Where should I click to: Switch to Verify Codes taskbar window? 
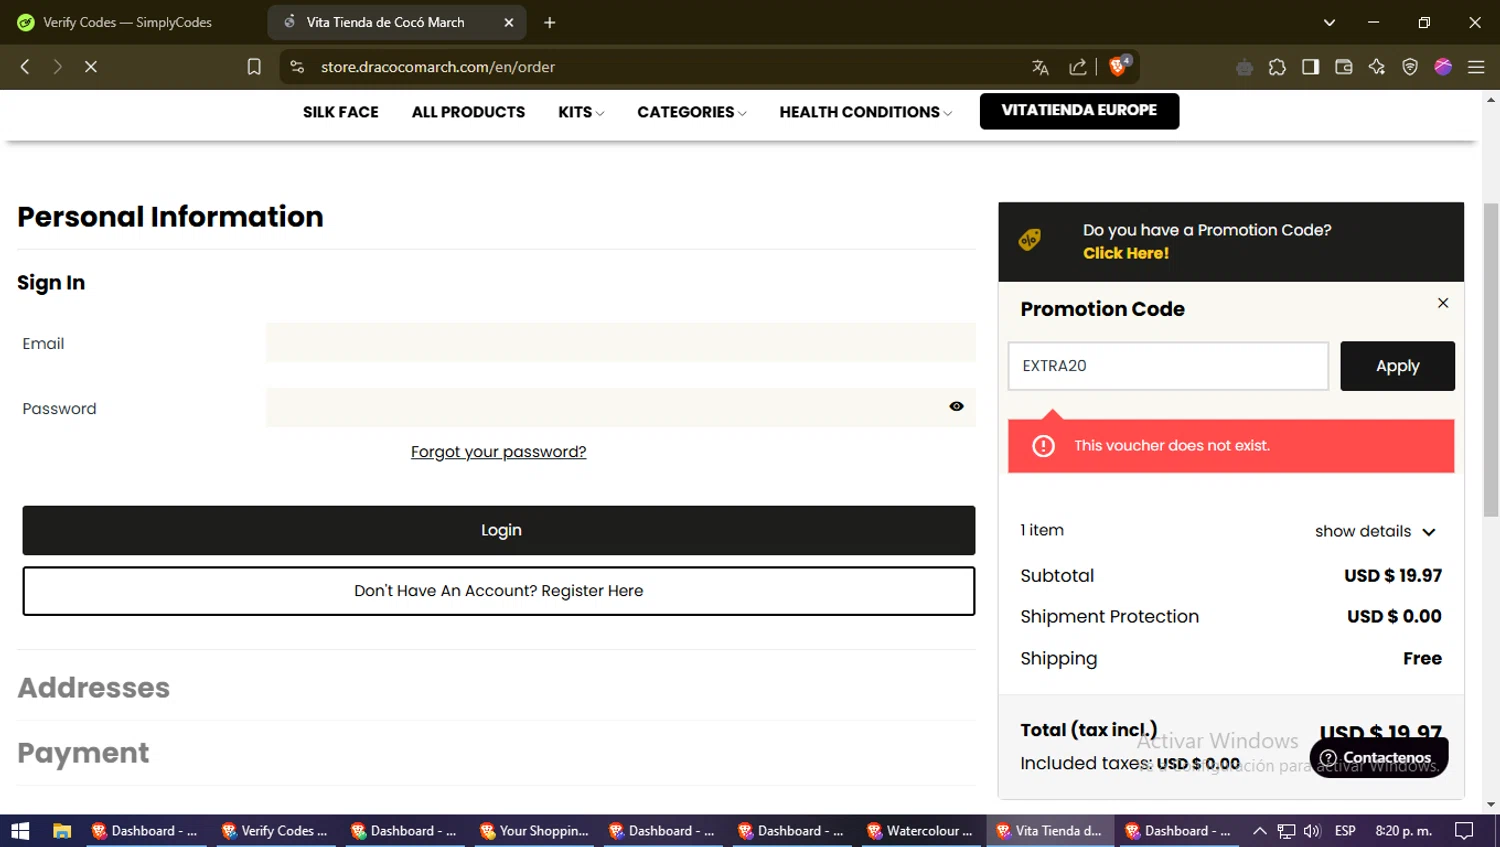coord(275,831)
